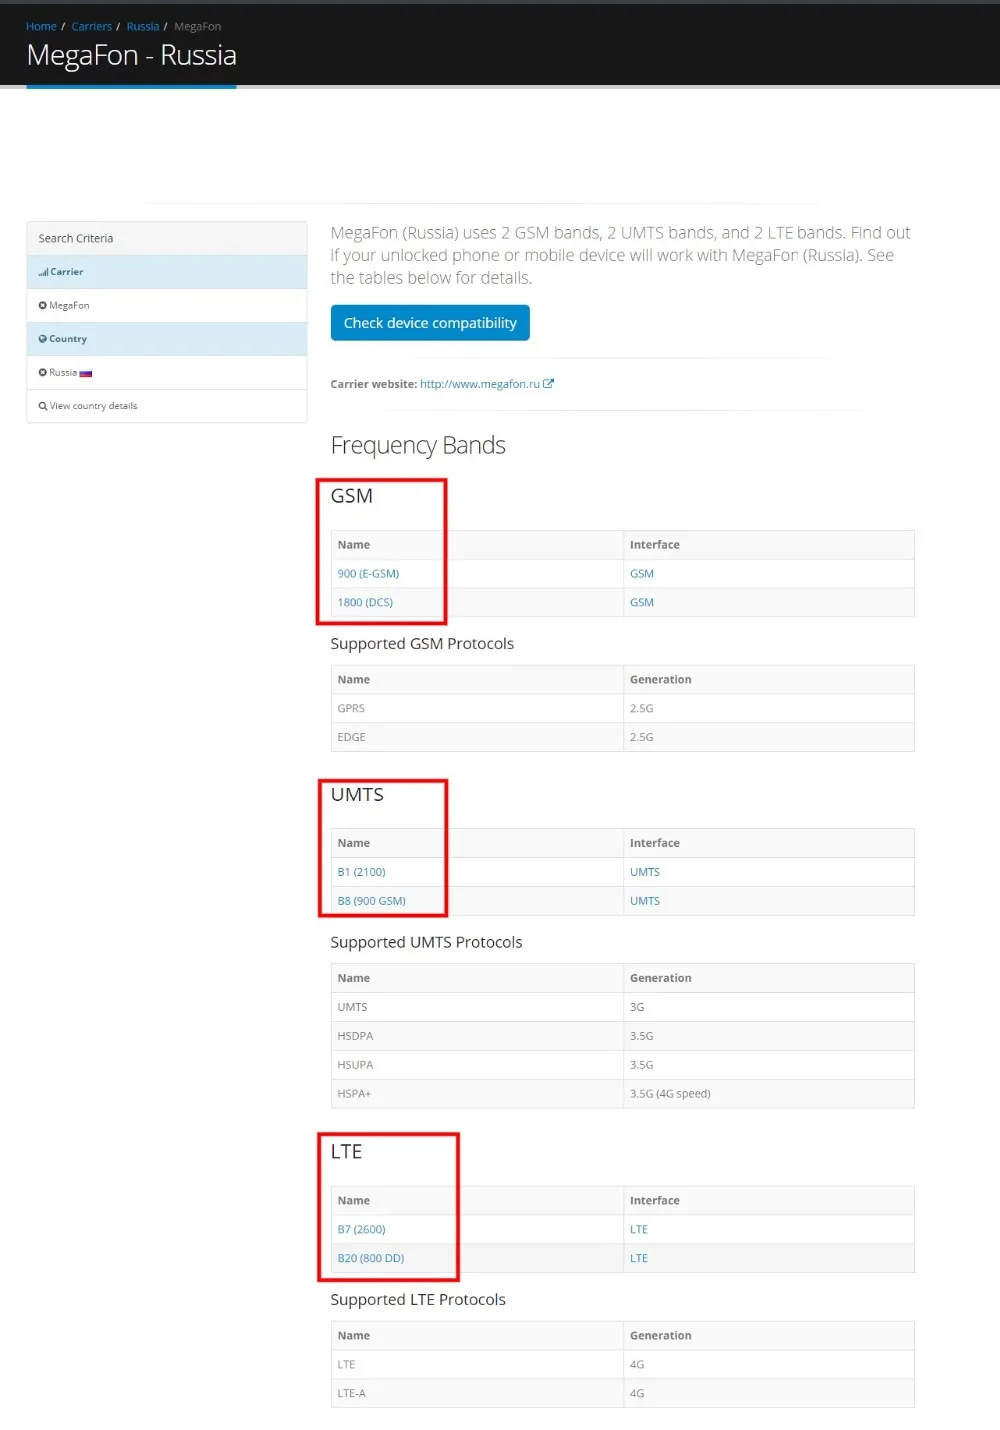Remove the Russia filter using its x icon
Screen dimensions: 1000x1430
coord(43,373)
